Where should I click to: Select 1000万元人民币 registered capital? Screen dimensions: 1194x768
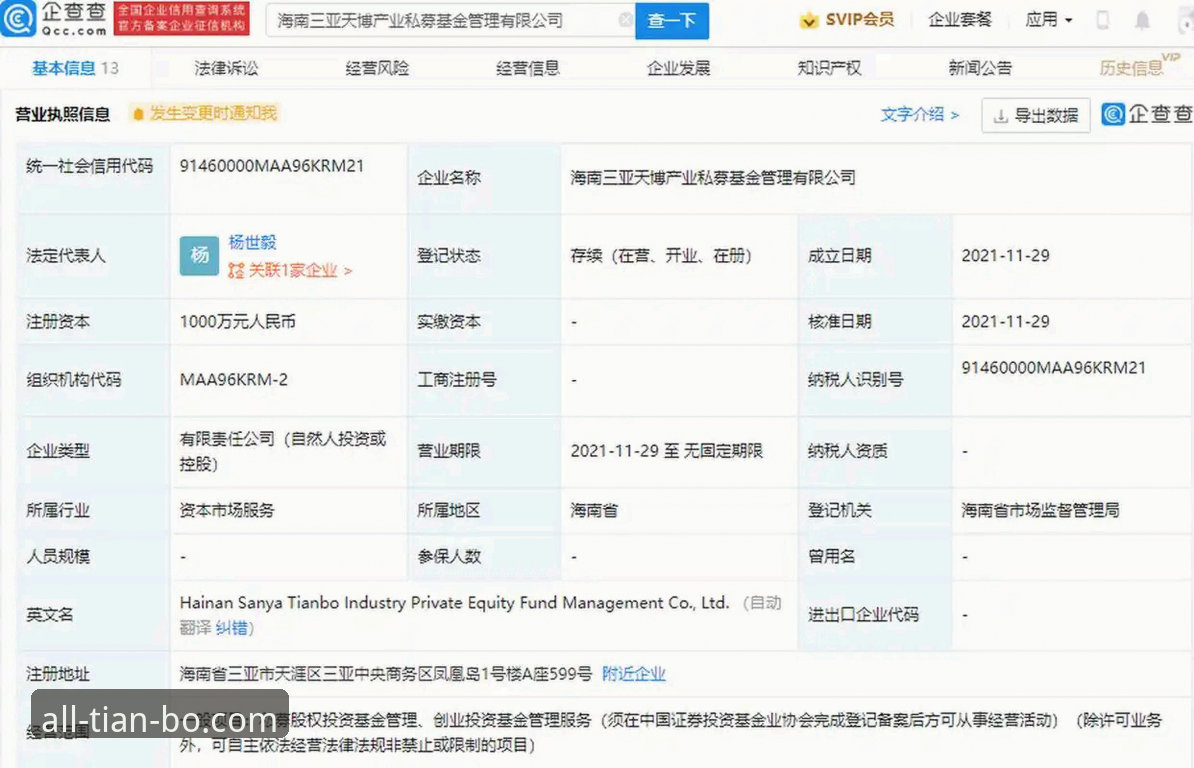pos(238,322)
